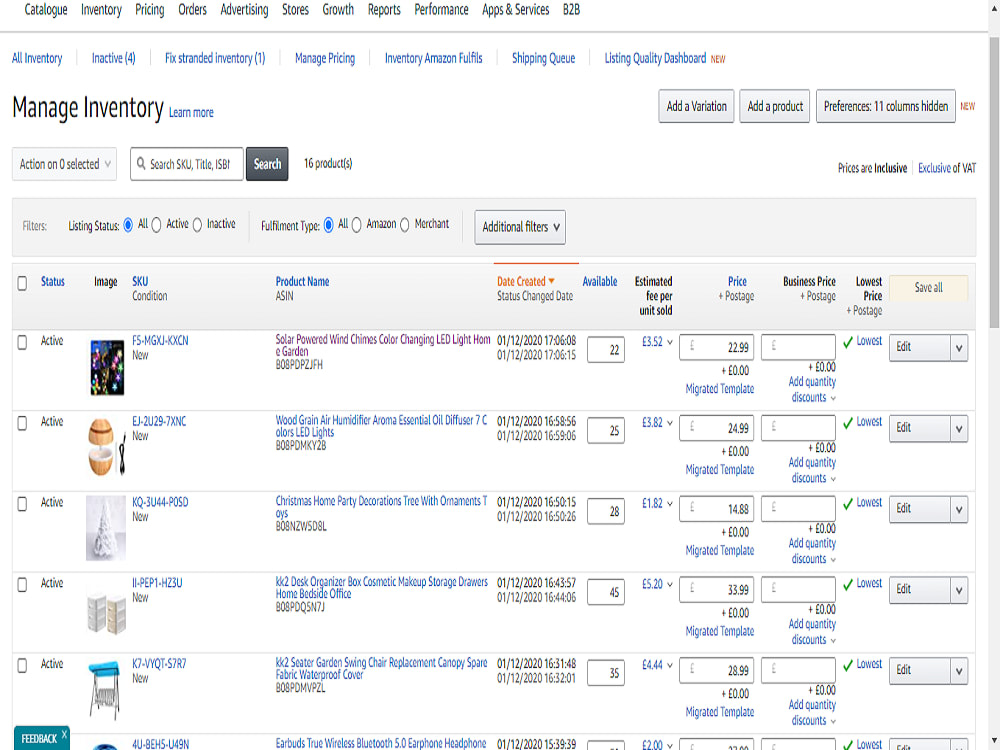1000x750 pixels.
Task: Open the Apps & Services menu
Action: click(515, 10)
